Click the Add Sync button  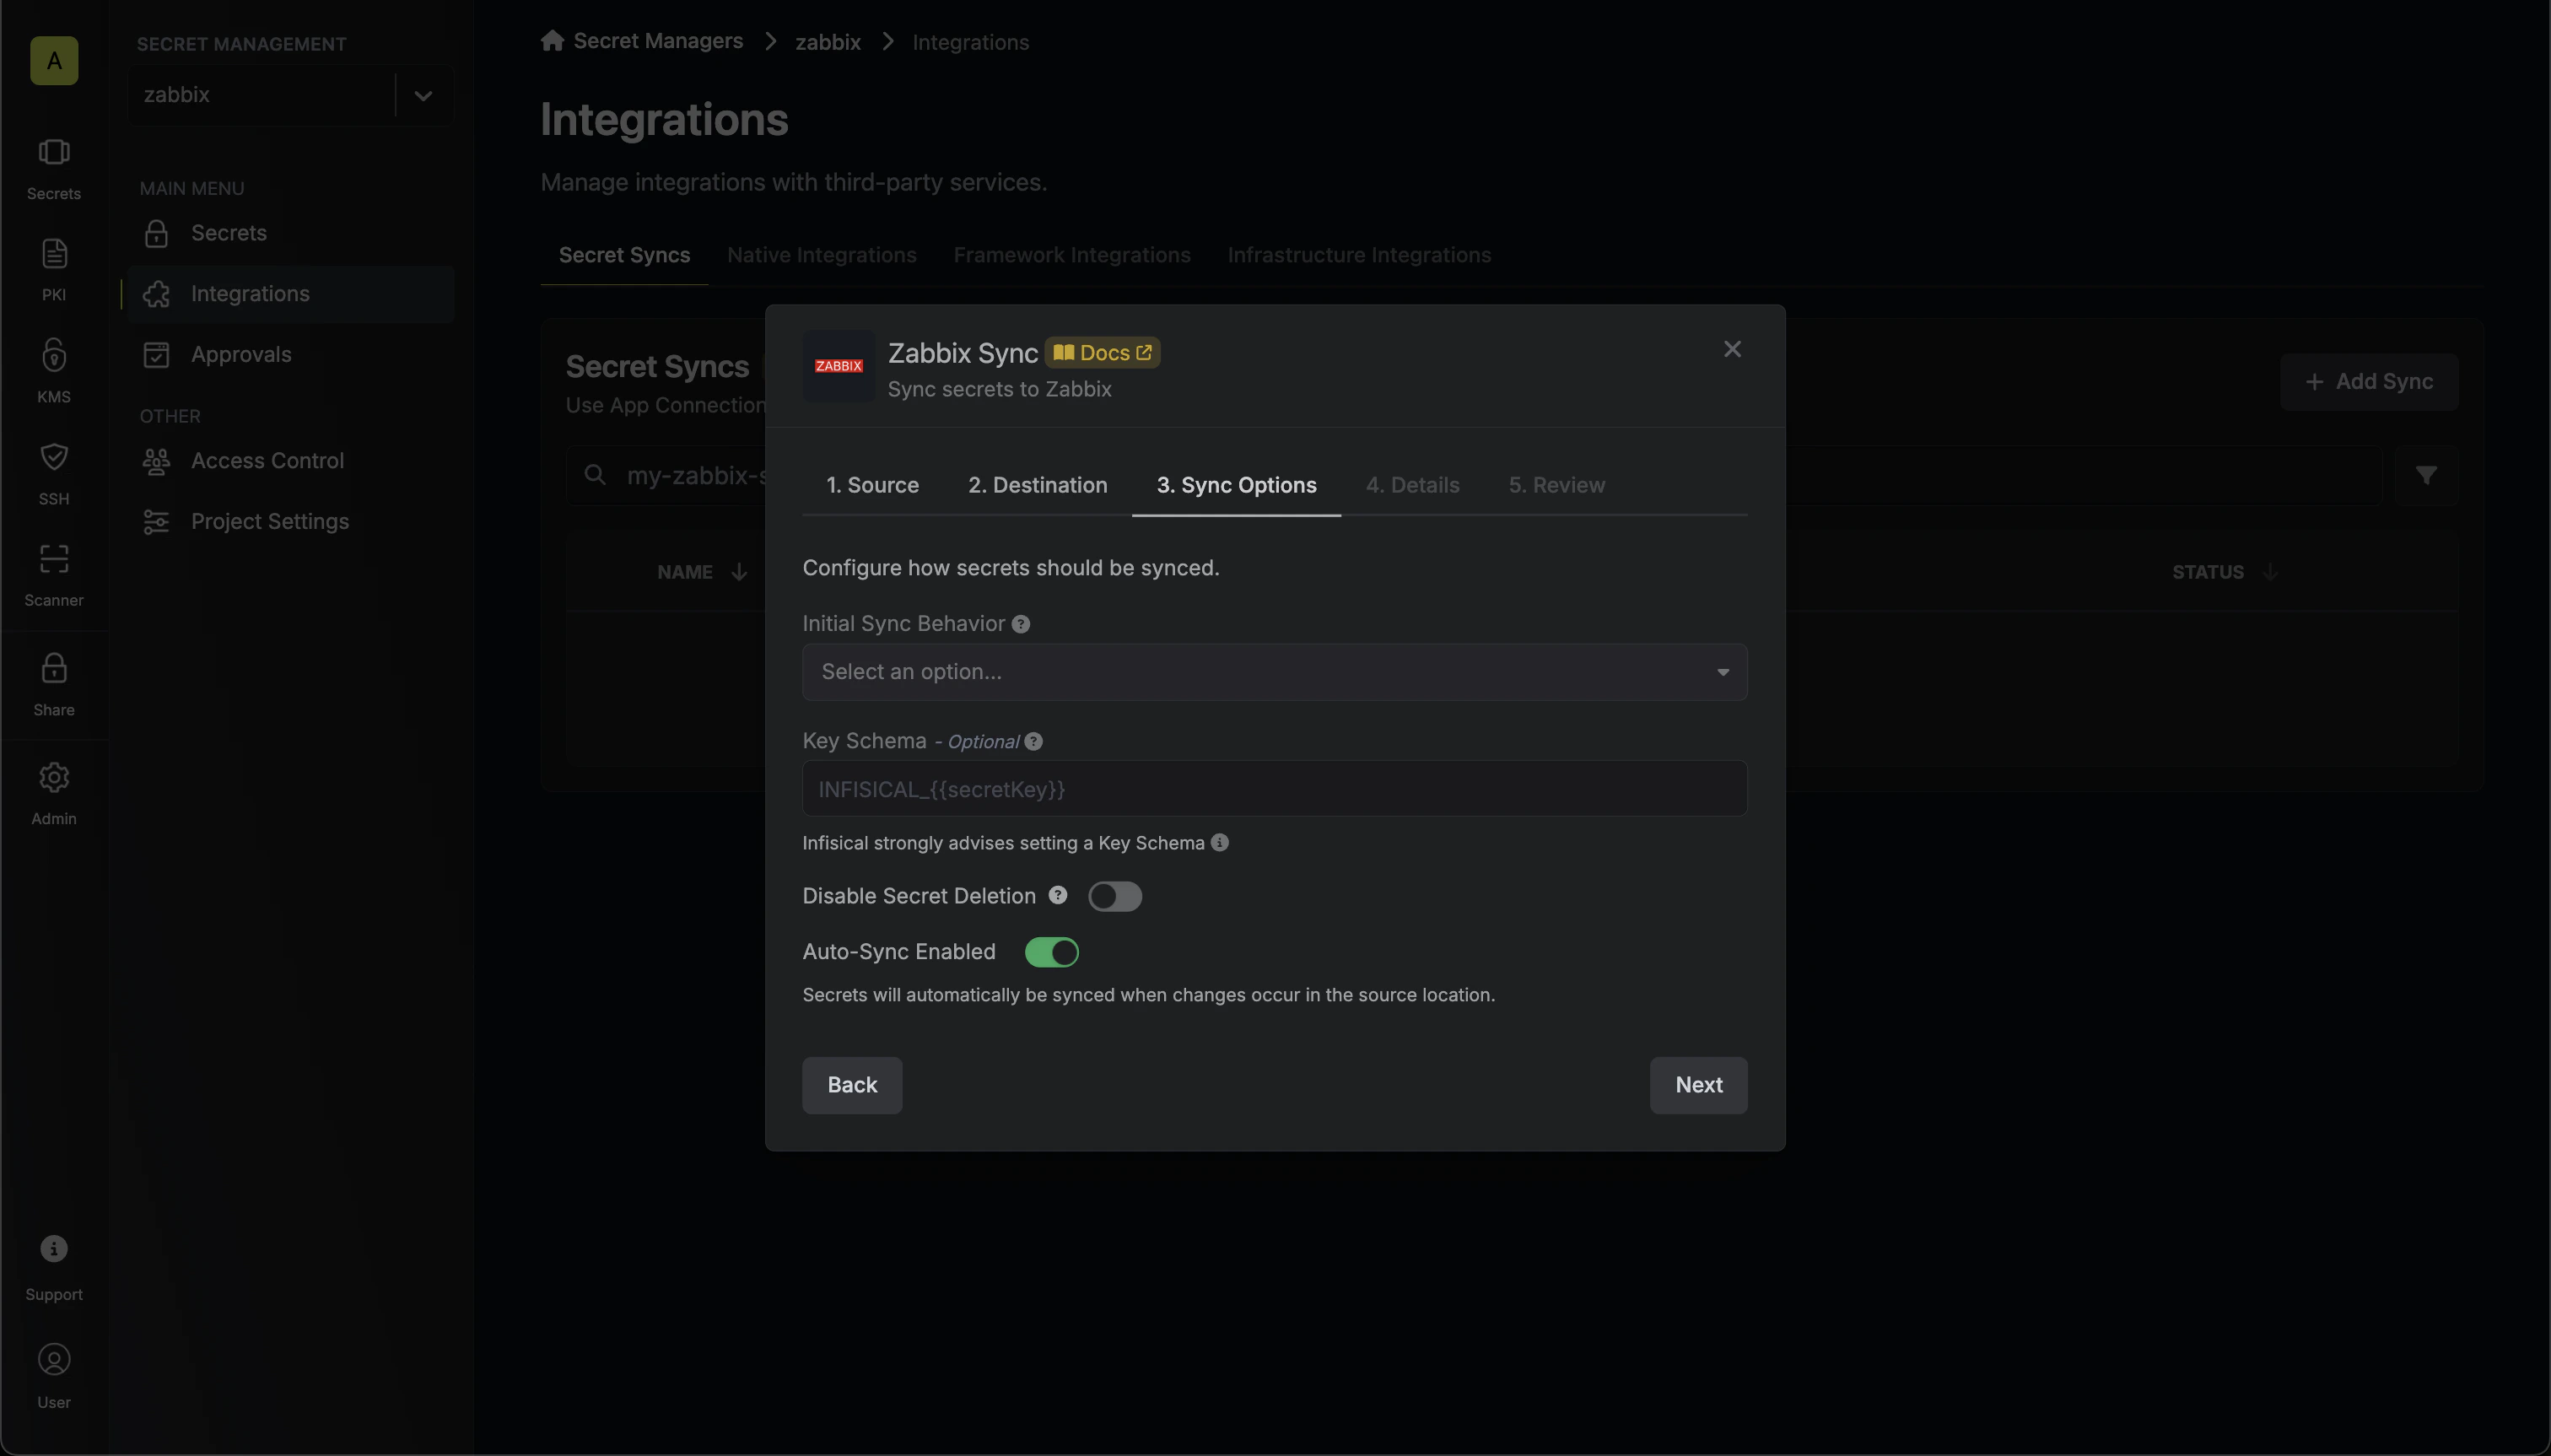pyautogui.click(x=2368, y=382)
